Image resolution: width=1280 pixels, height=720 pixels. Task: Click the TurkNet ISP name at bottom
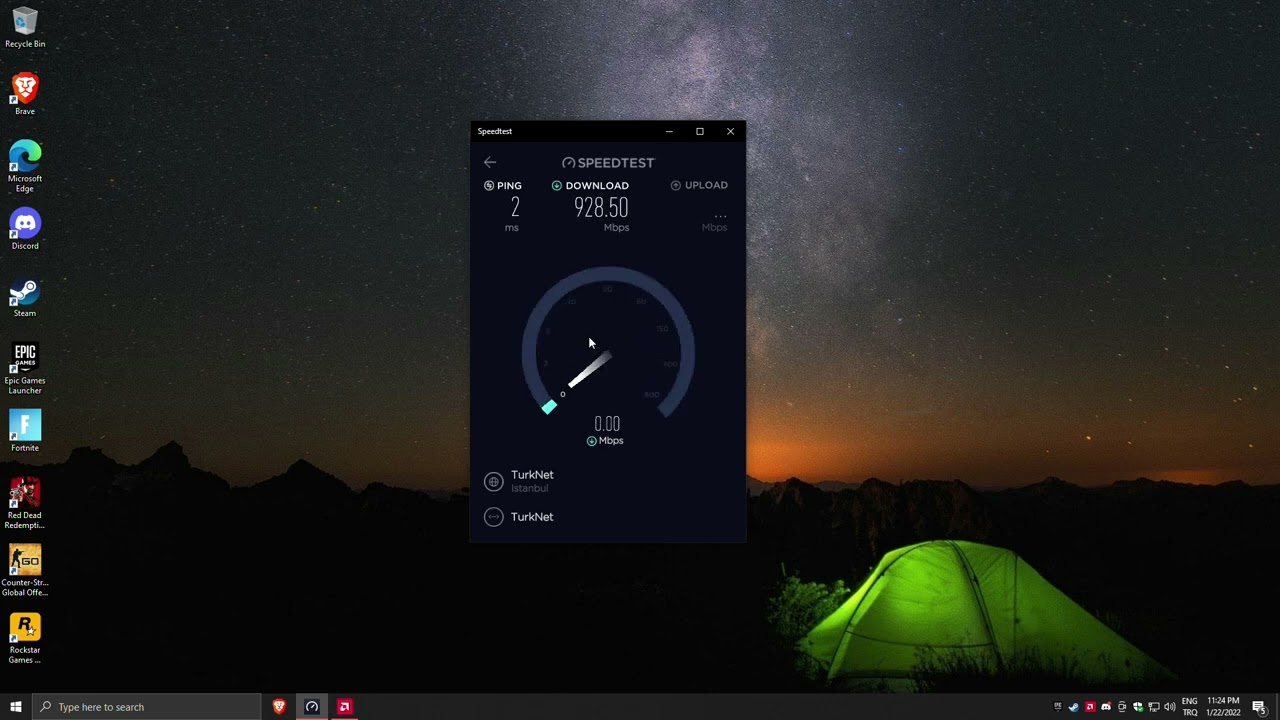[532, 517]
